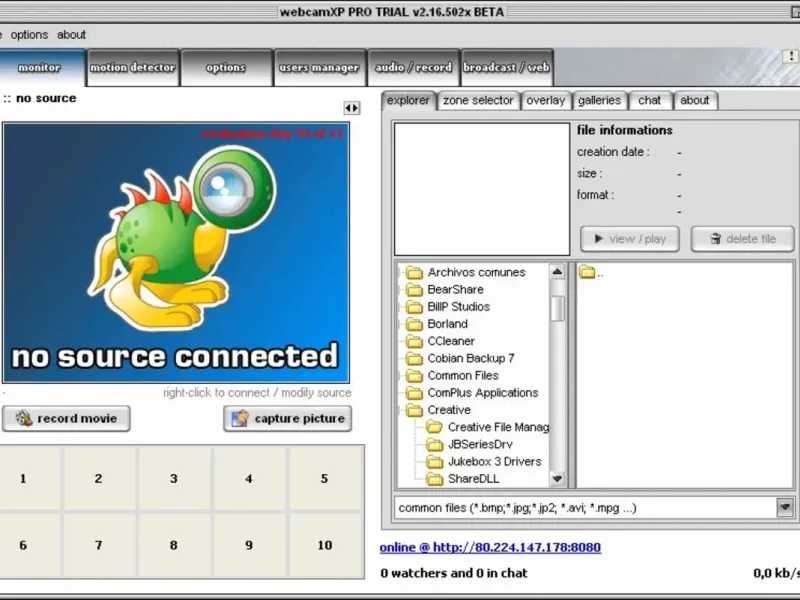800x600 pixels.
Task: Click the BillP Studios folder icon
Action: (414, 307)
